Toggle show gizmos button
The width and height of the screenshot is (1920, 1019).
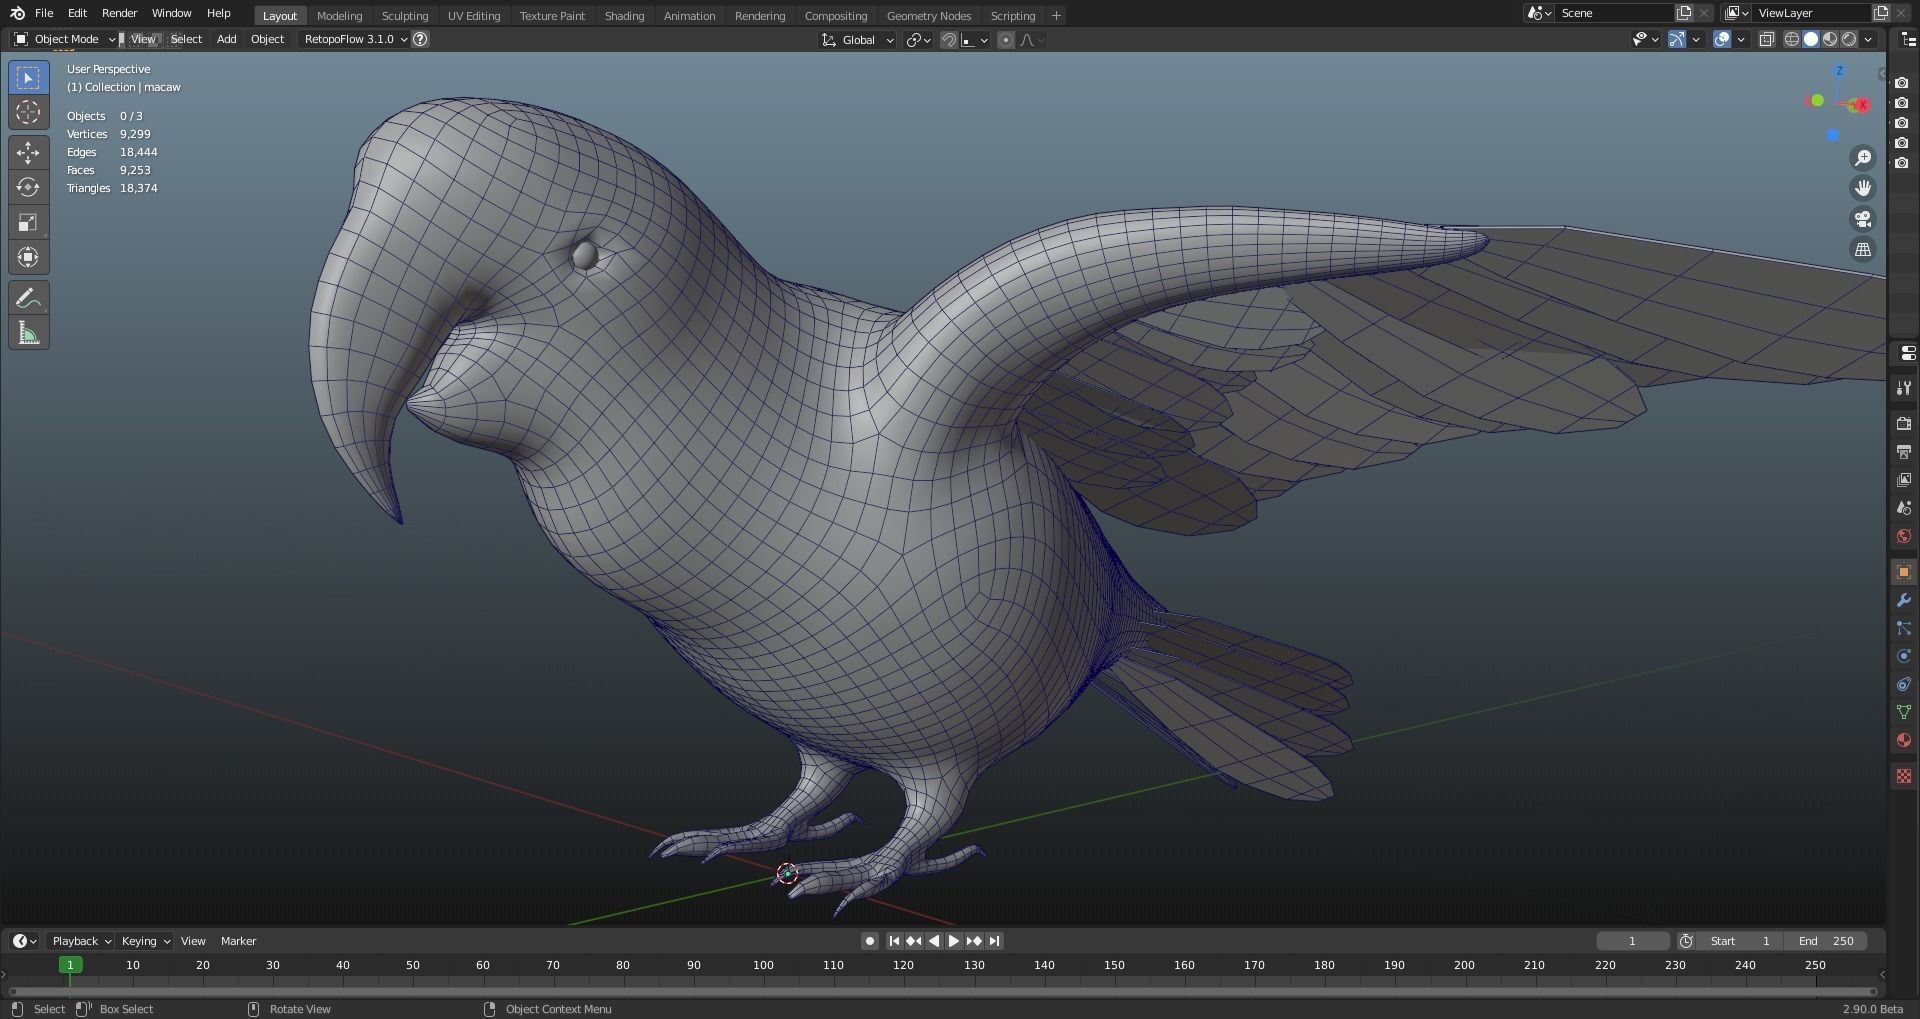[1677, 39]
